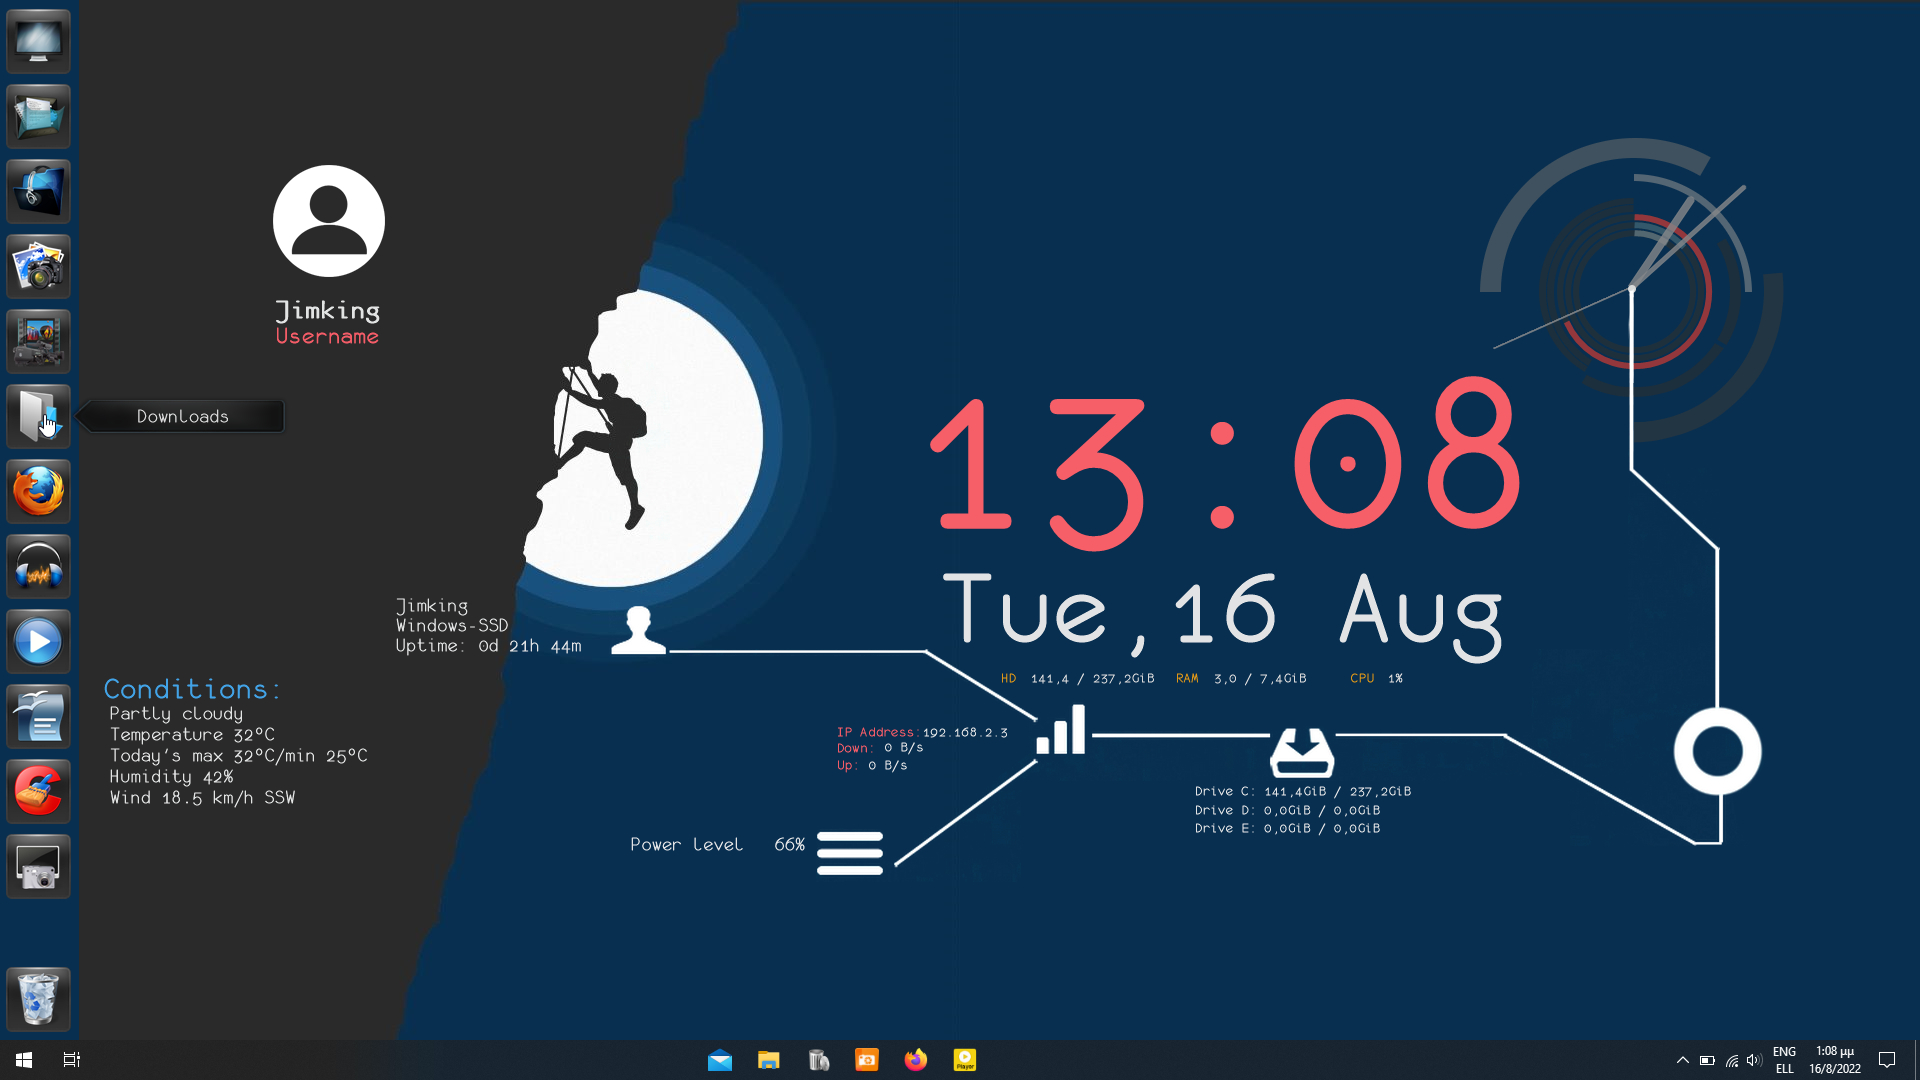Open CCleaner from the dock
Viewport: 1920px width, 1080px height.
(38, 791)
